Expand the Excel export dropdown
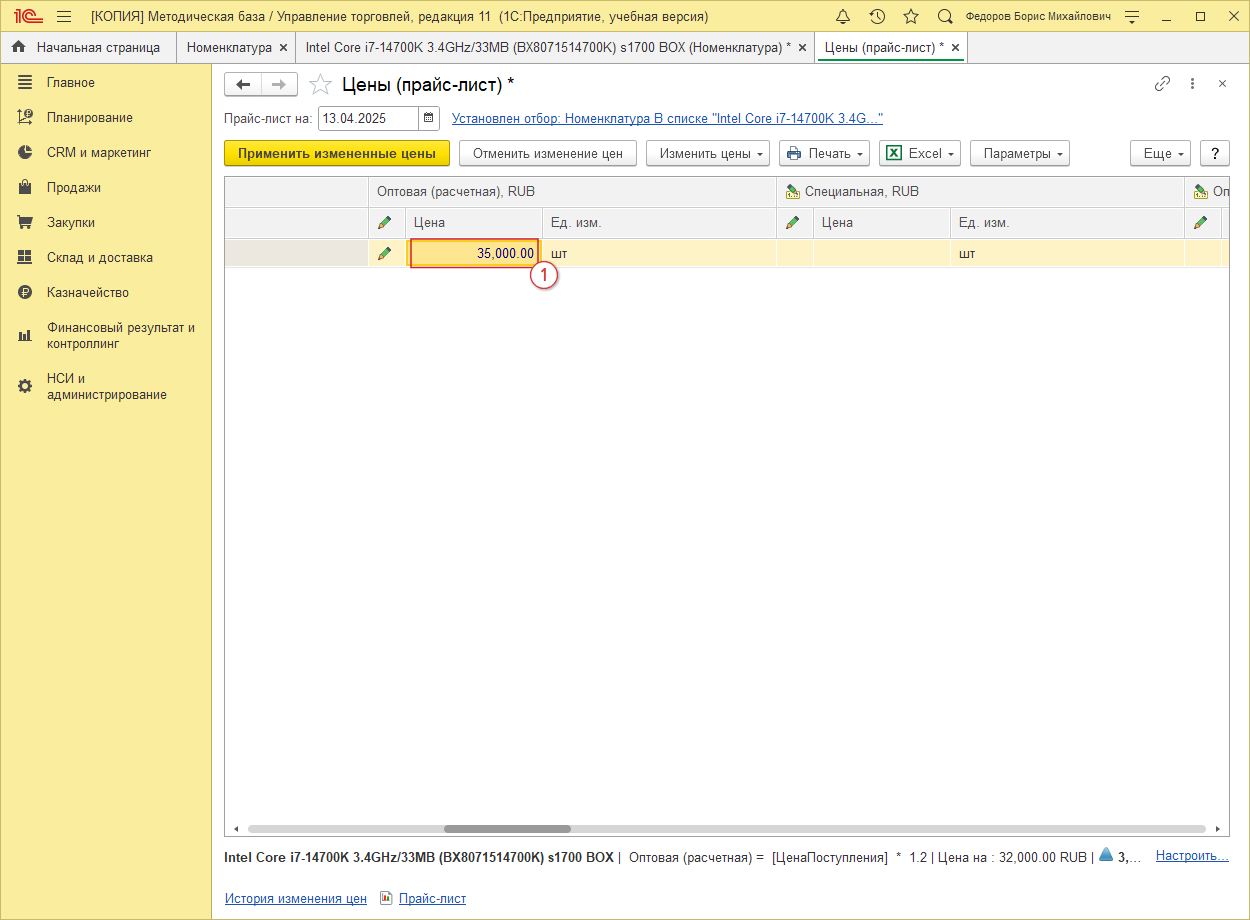Viewport: 1250px width, 920px height. pos(918,153)
